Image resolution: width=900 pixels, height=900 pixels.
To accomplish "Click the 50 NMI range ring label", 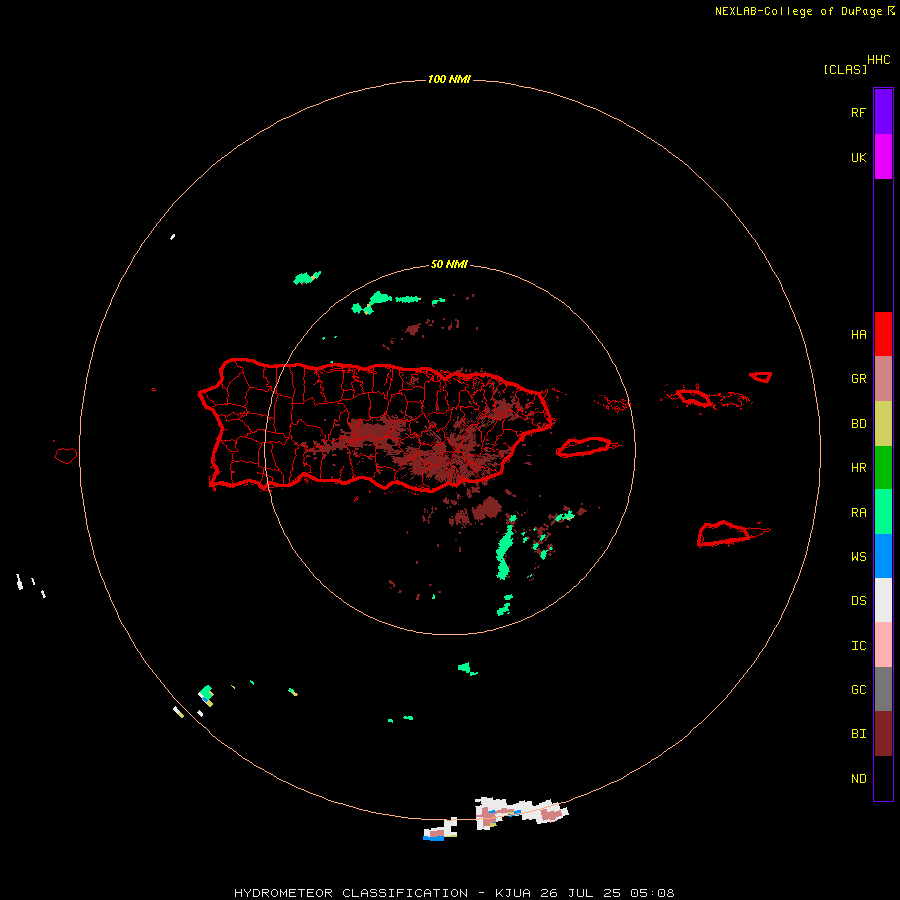I will (449, 264).
